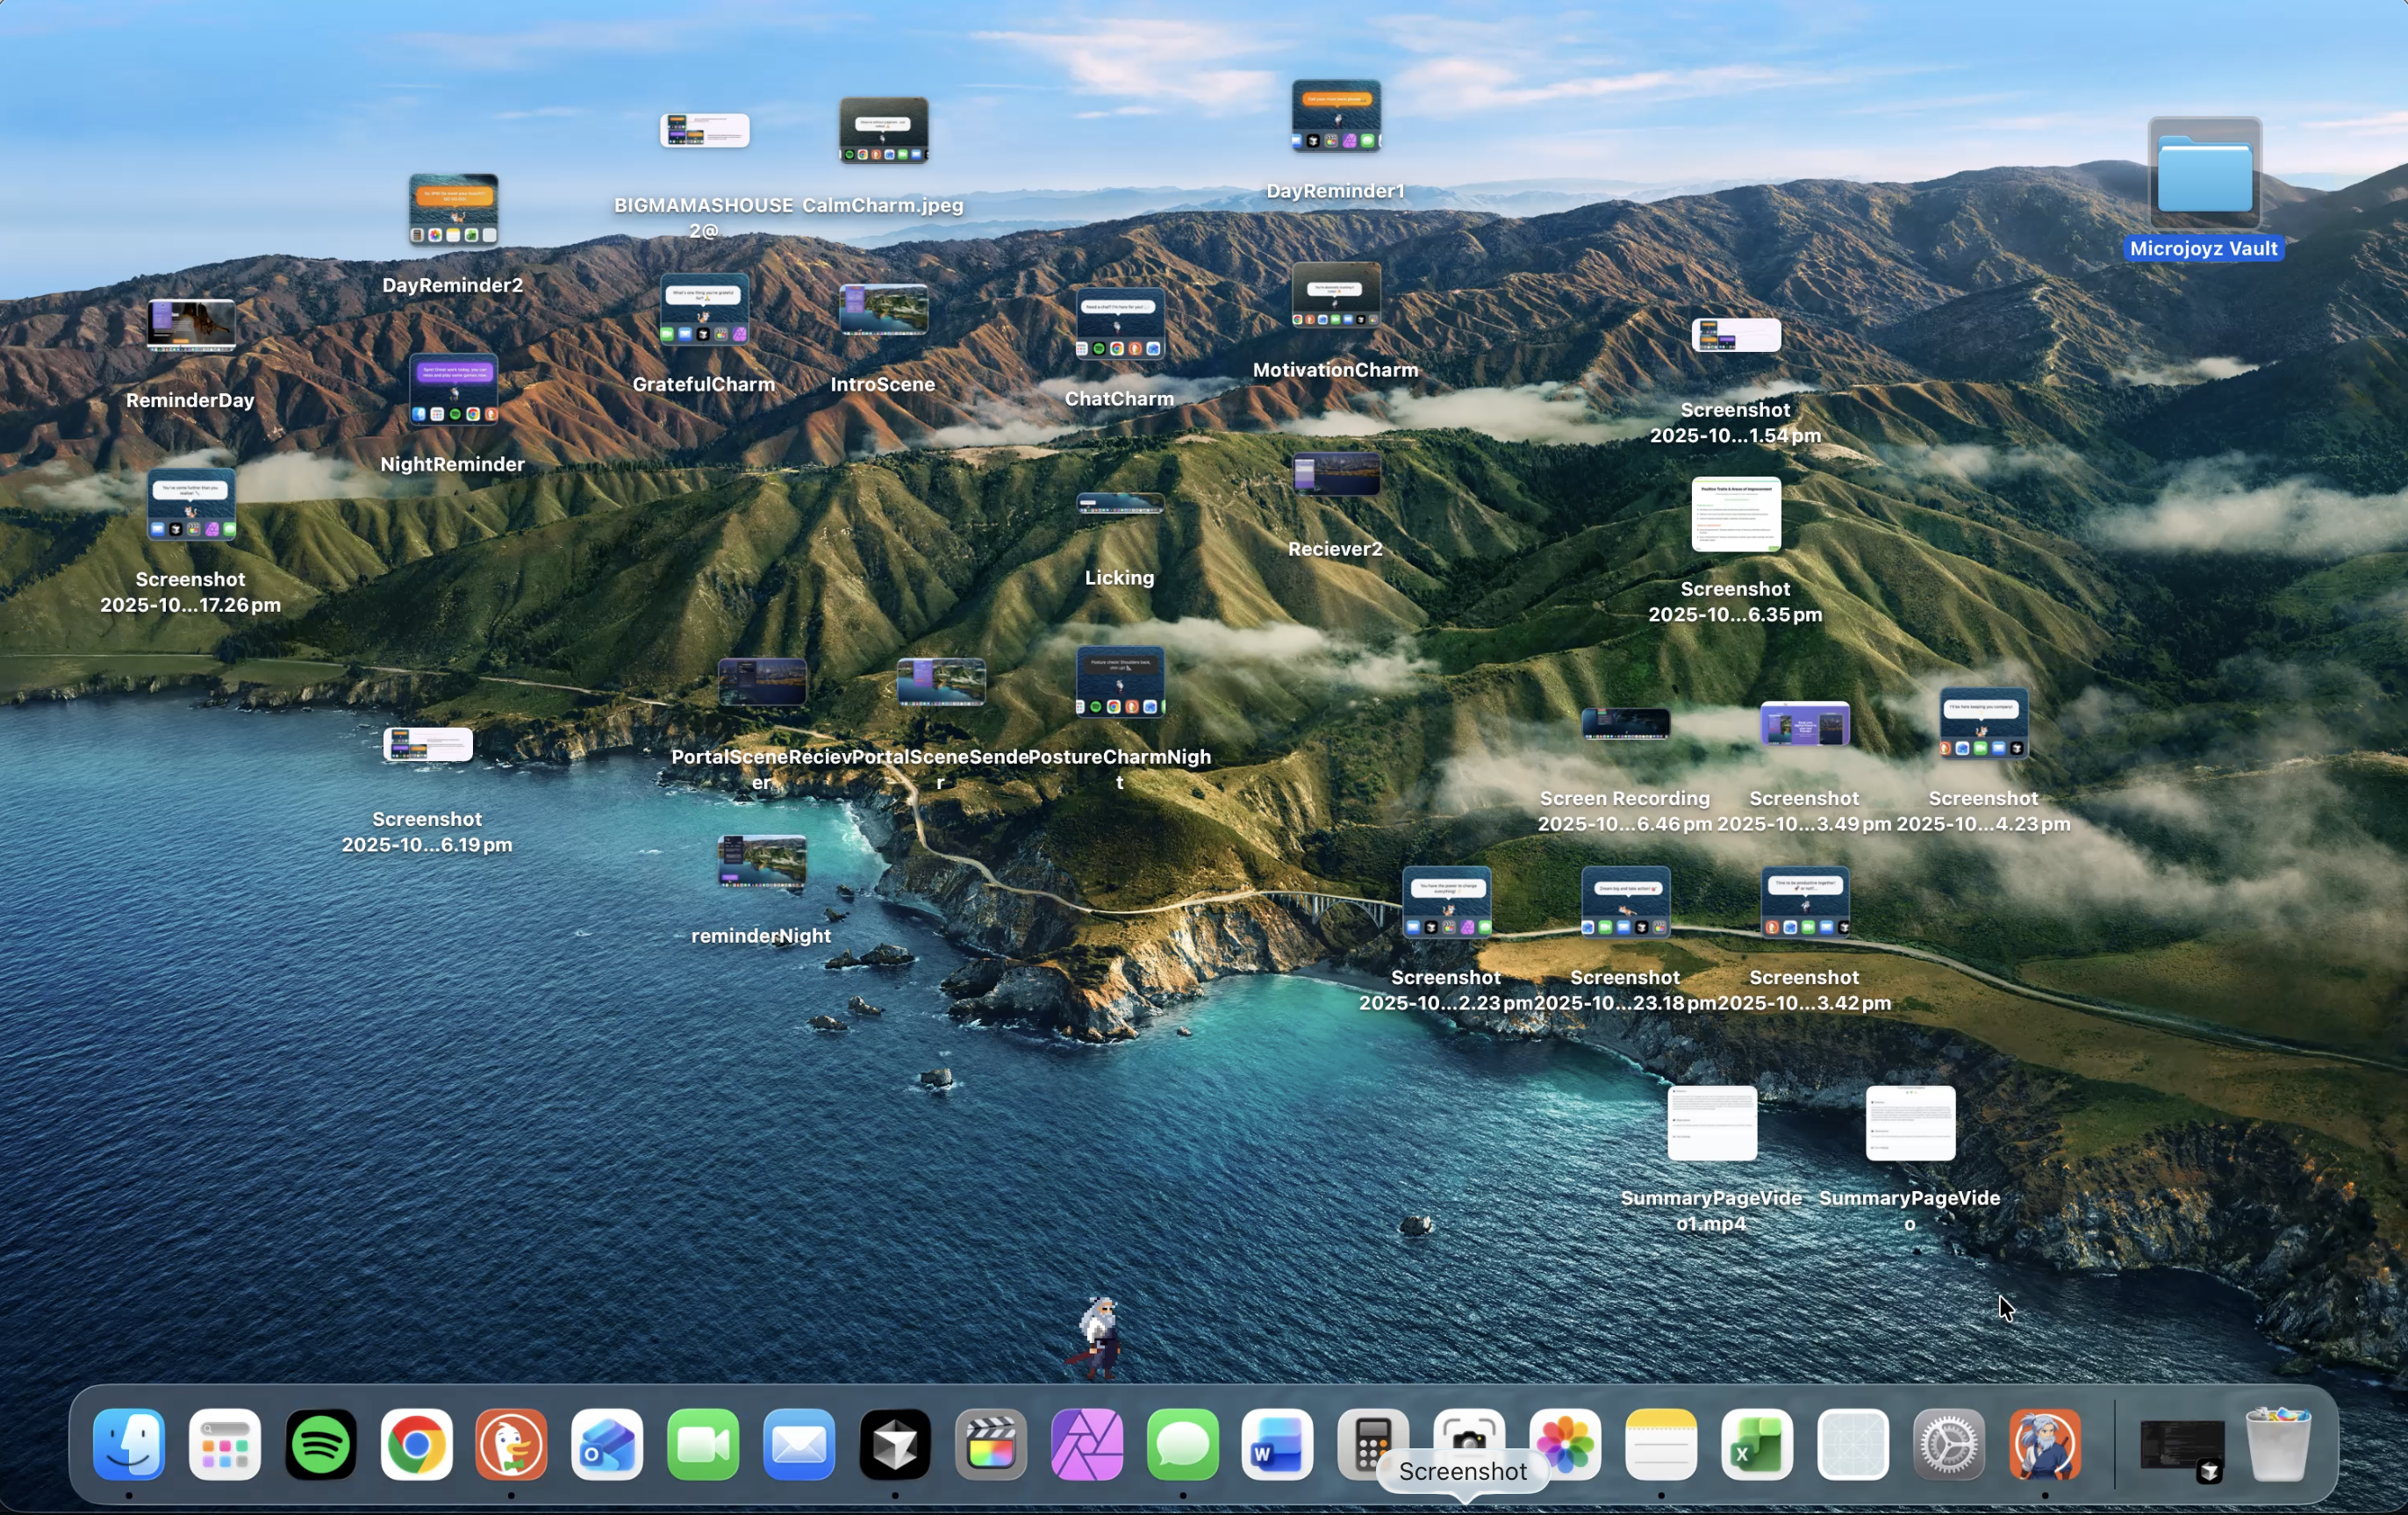Viewport: 2408px width, 1515px height.
Task: Select the CalmCharm.jpeg file
Action: (883, 131)
